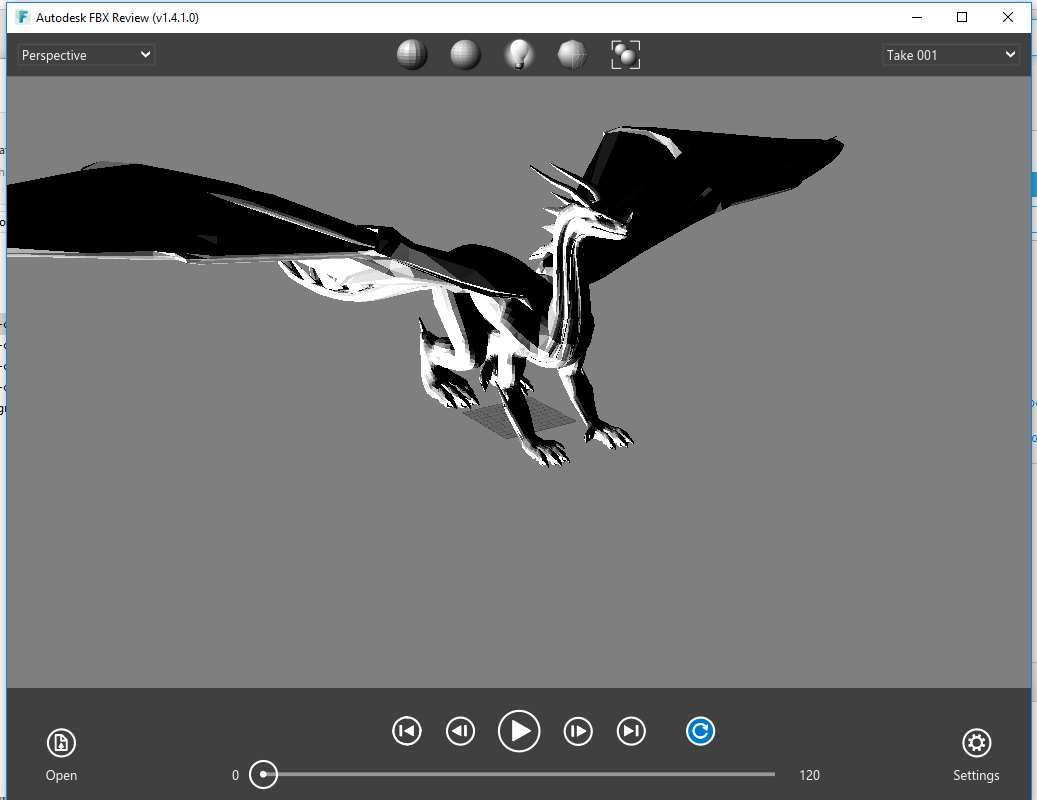1037x800 pixels.
Task: Select the smooth shaded display mode sphere
Action: point(464,54)
